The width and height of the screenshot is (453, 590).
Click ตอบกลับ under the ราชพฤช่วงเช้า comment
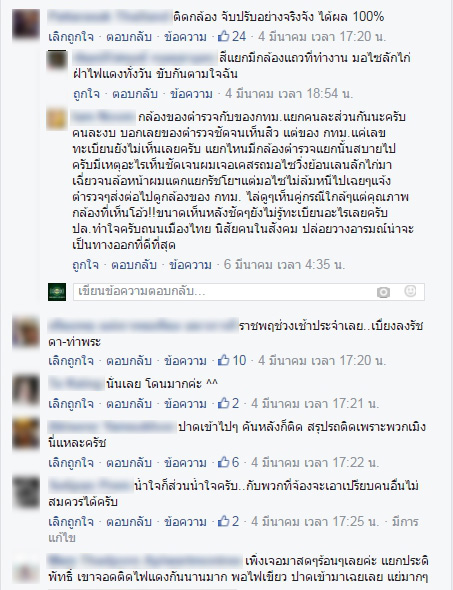(x=129, y=361)
